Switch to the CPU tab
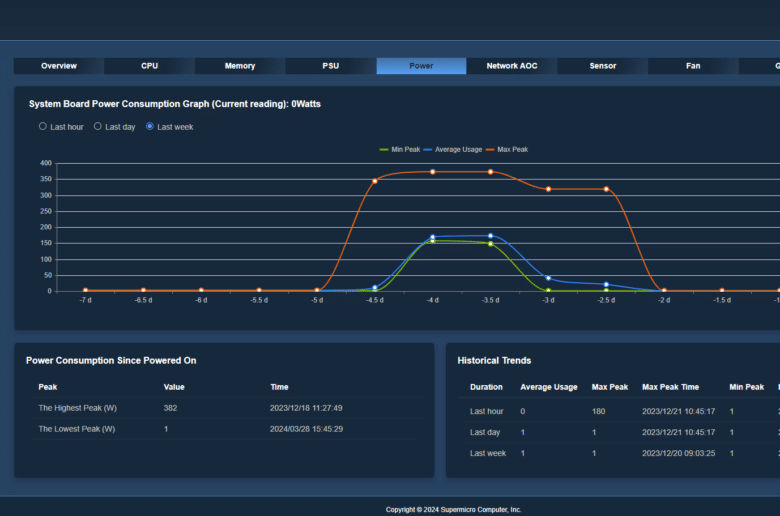This screenshot has height=516, width=780. pyautogui.click(x=149, y=66)
